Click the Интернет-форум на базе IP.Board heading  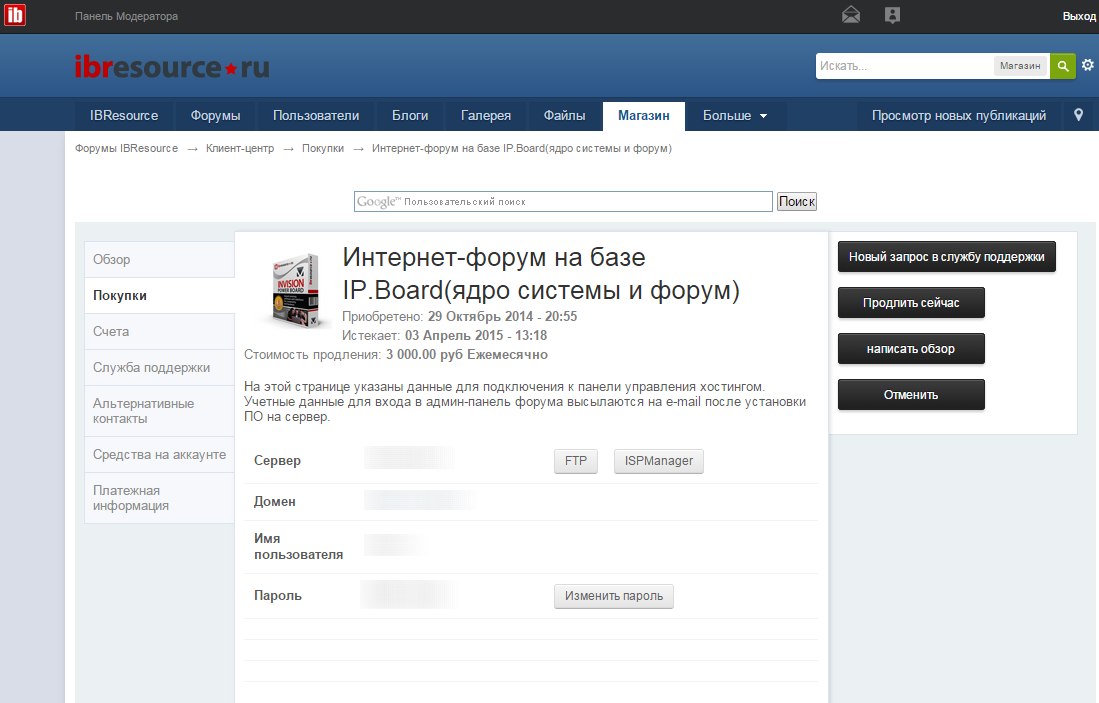[541, 273]
